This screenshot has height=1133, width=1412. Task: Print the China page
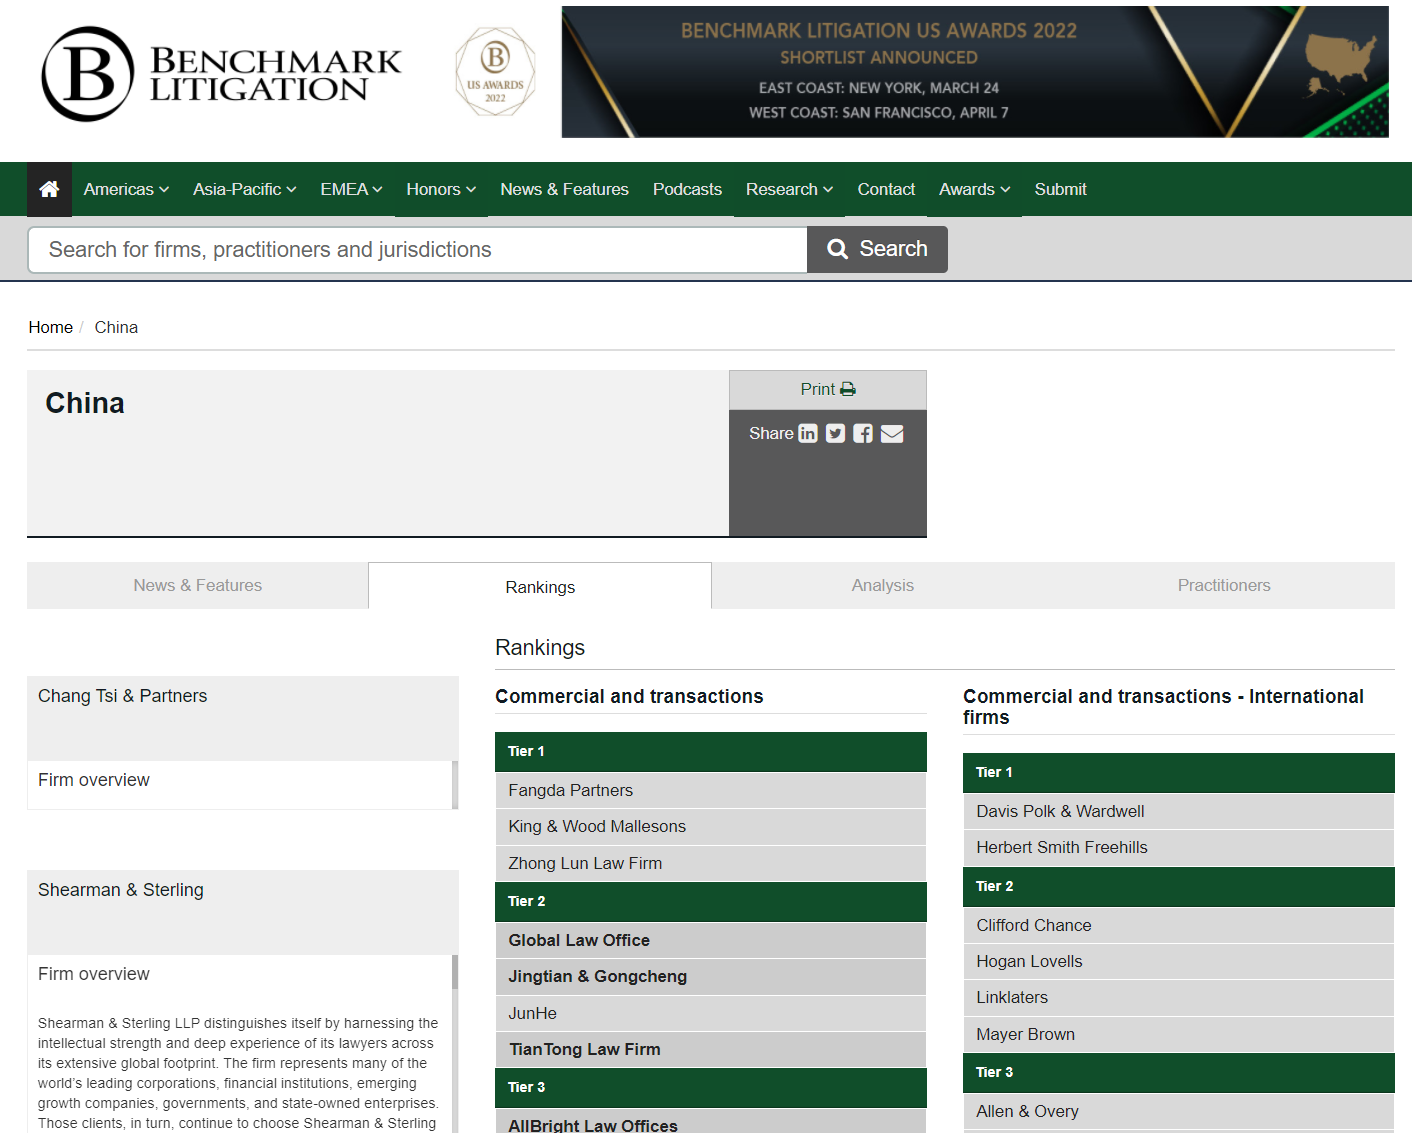828,389
